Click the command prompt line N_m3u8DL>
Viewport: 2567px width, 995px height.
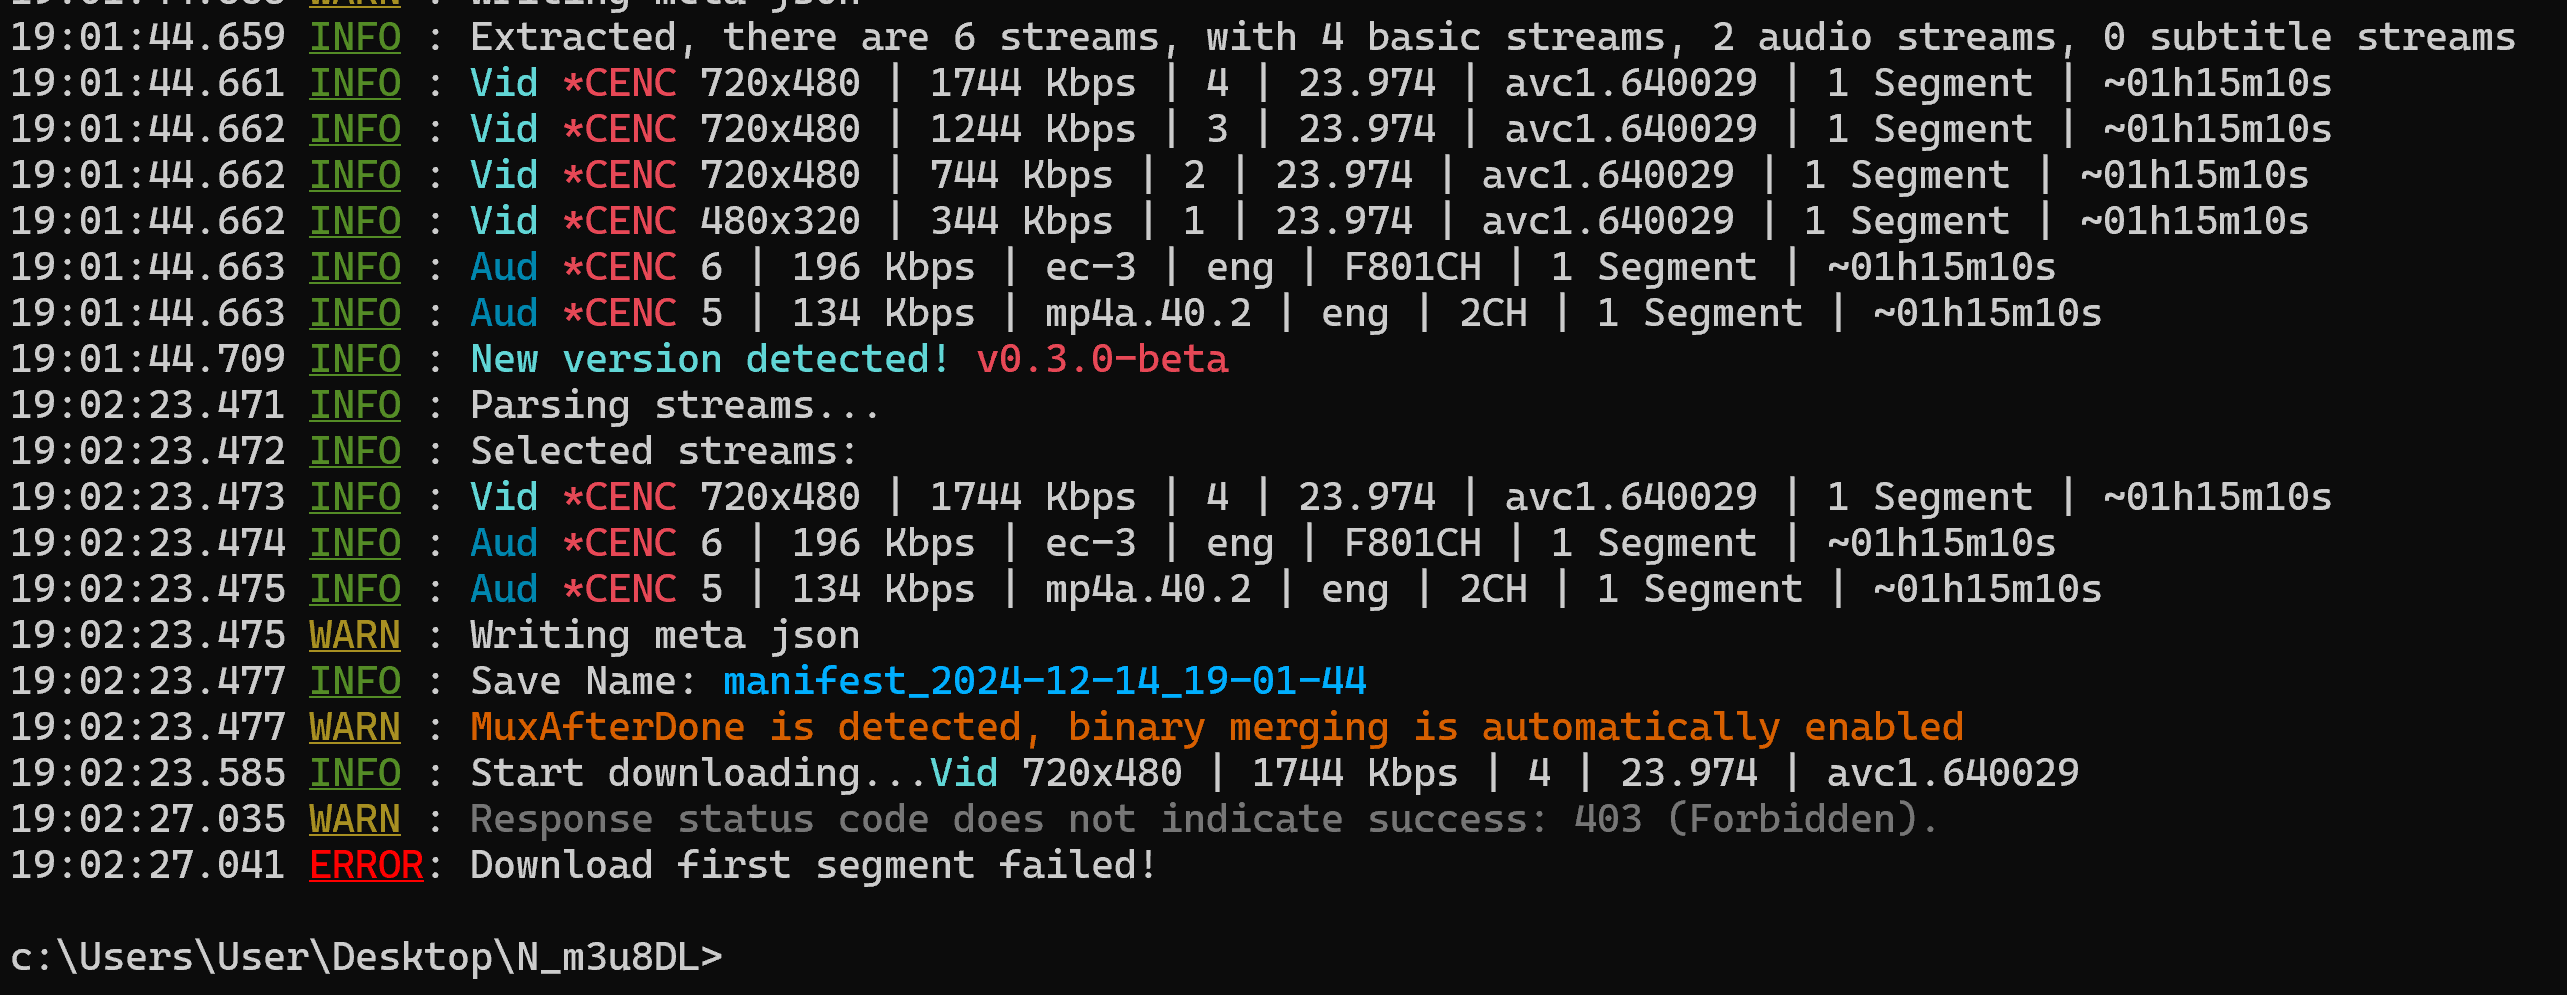[366, 957]
